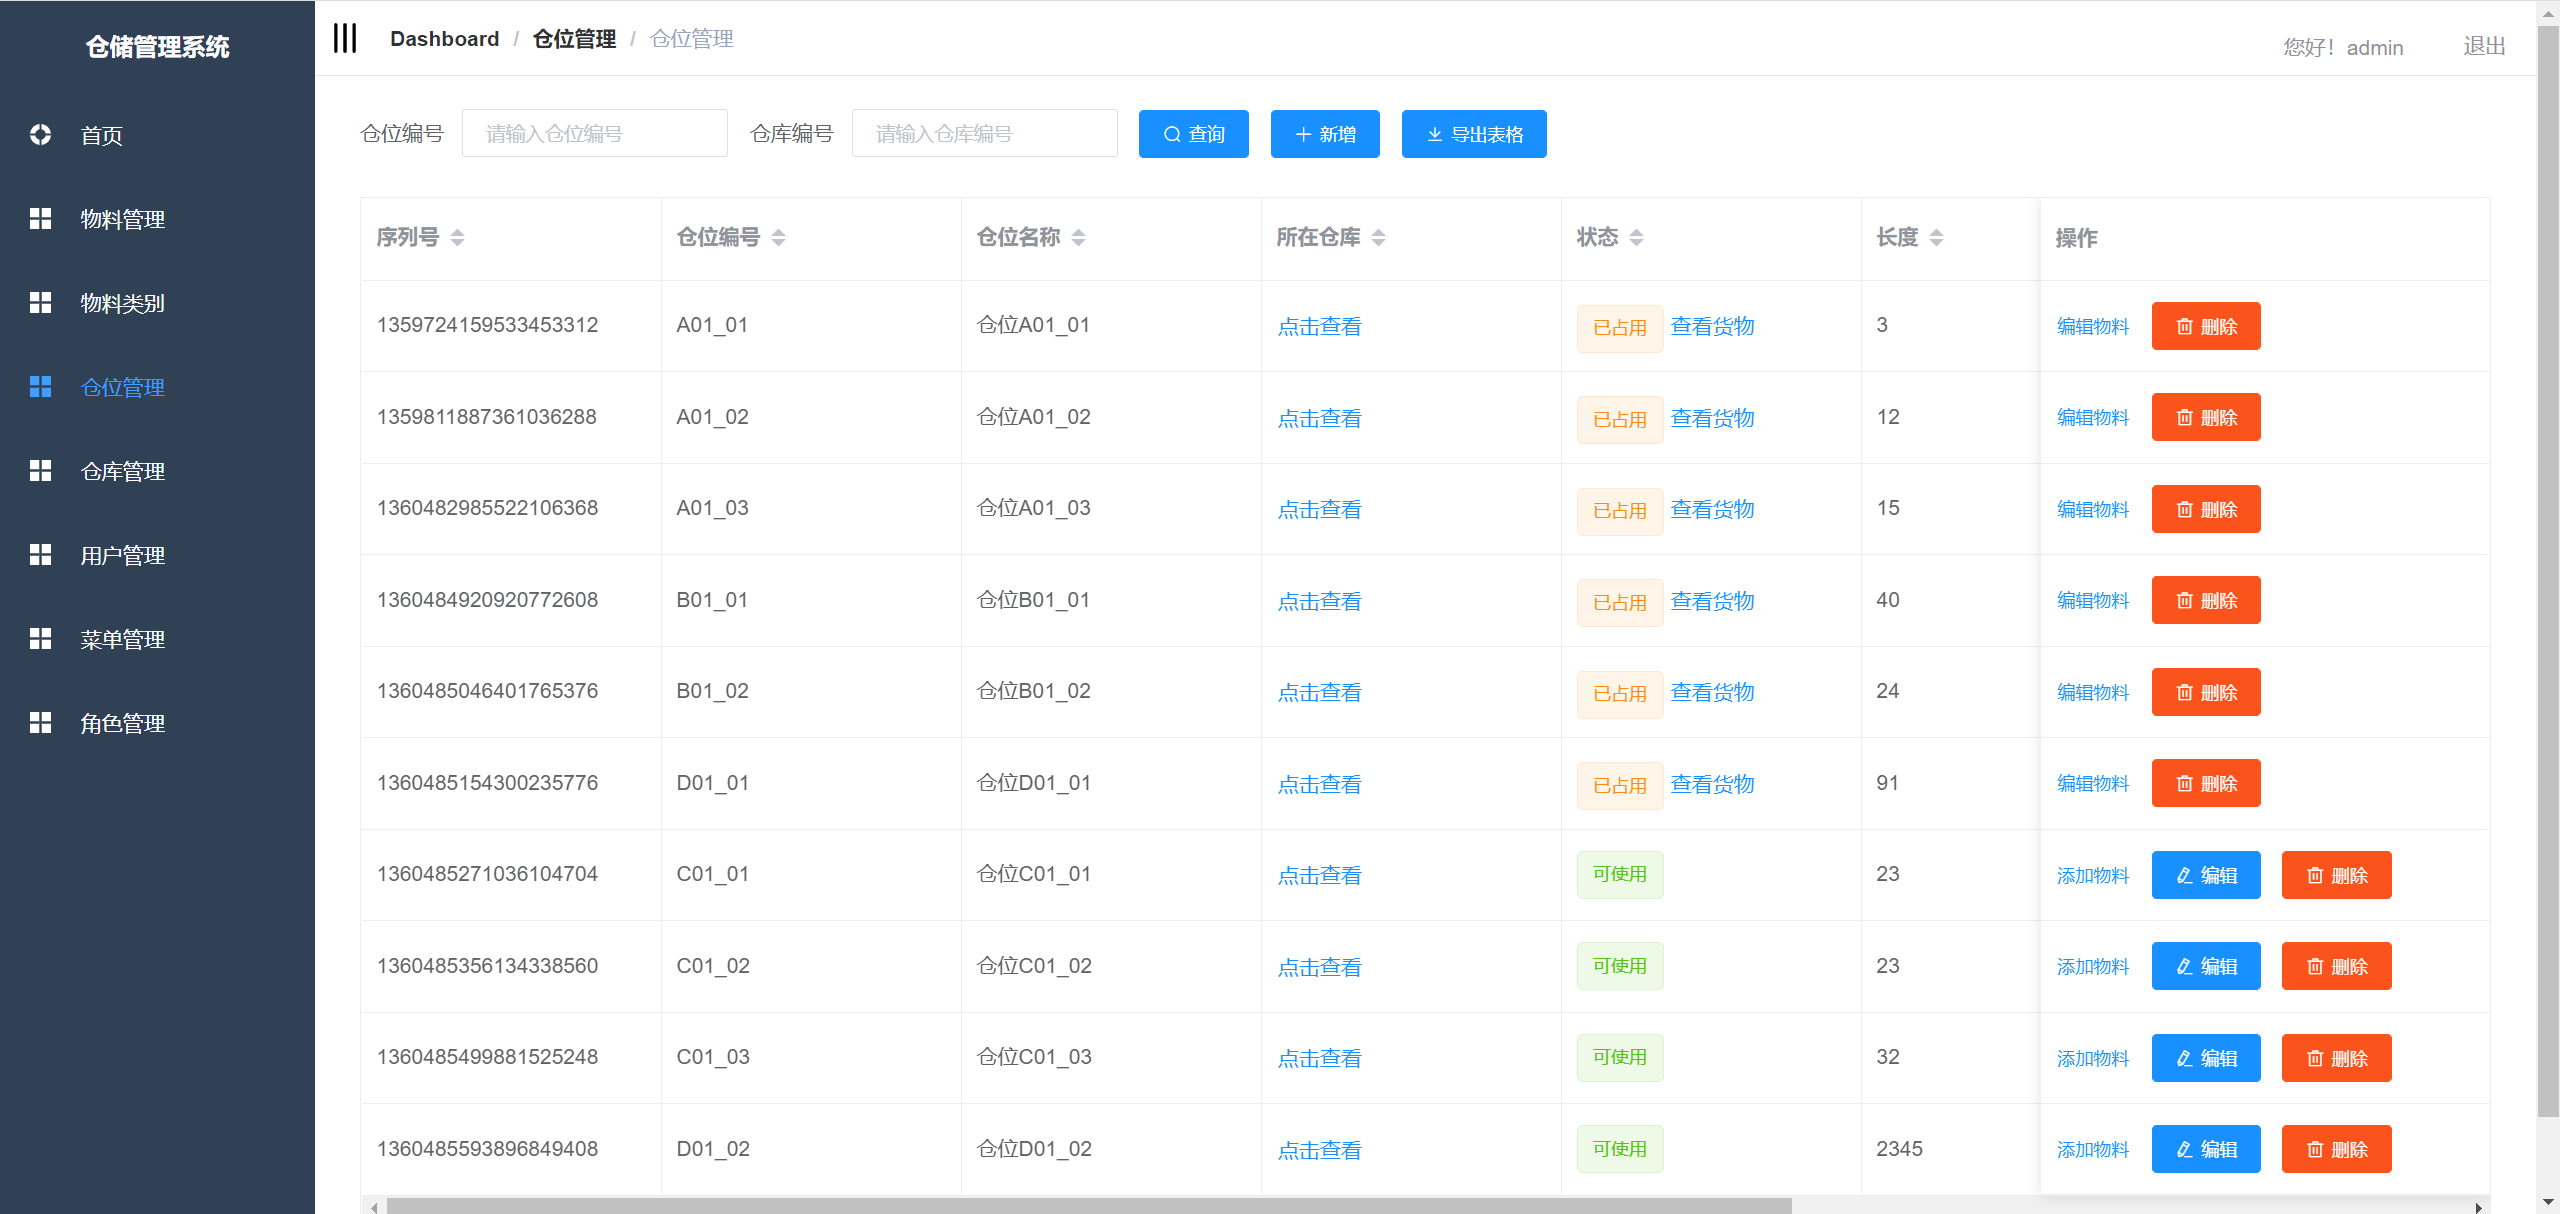2560x1214 pixels.
Task: Click serial number 1359724159533453312
Action: coord(487,325)
